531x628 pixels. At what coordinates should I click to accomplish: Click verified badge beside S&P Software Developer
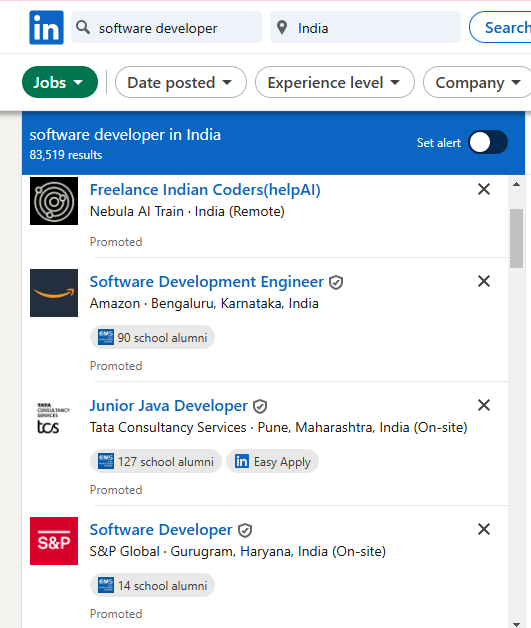pos(245,531)
